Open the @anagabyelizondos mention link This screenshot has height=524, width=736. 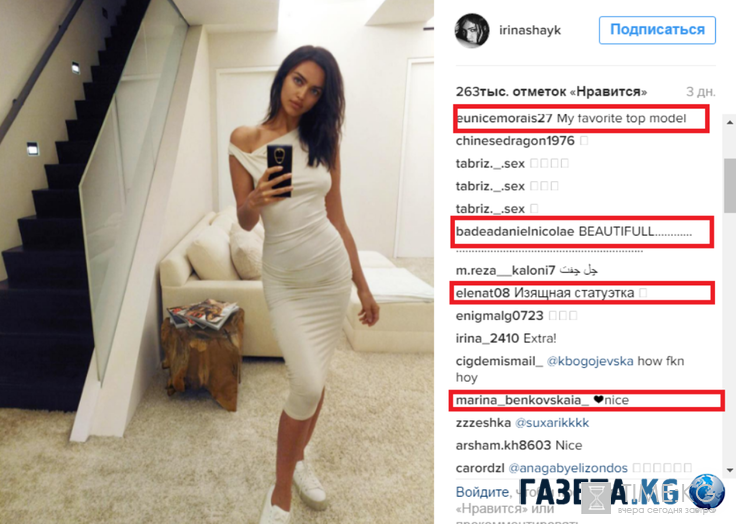(x=568, y=468)
